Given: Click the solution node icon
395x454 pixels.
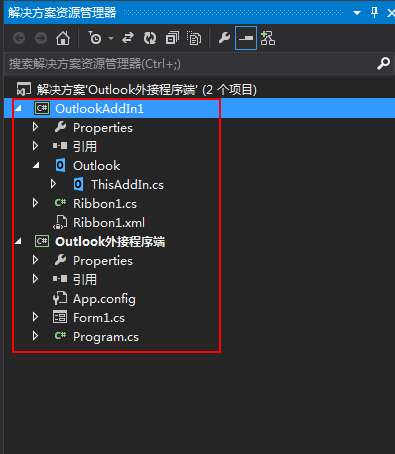Looking at the screenshot, I should [24, 89].
